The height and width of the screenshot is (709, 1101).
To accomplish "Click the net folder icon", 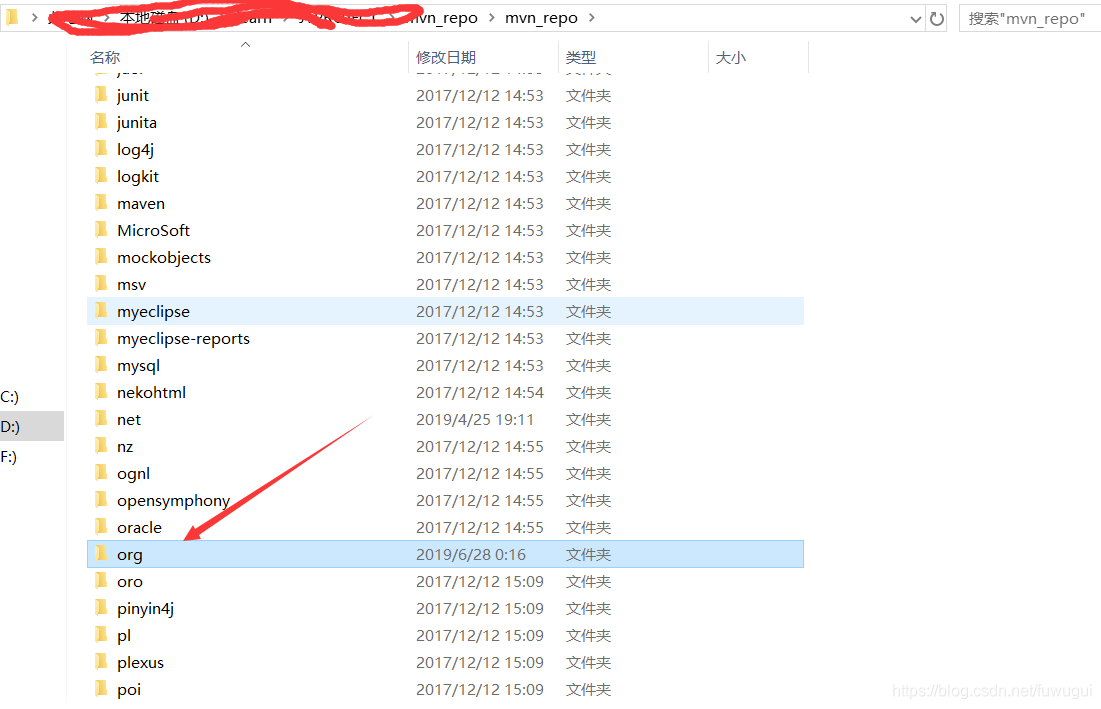I will pos(101,419).
